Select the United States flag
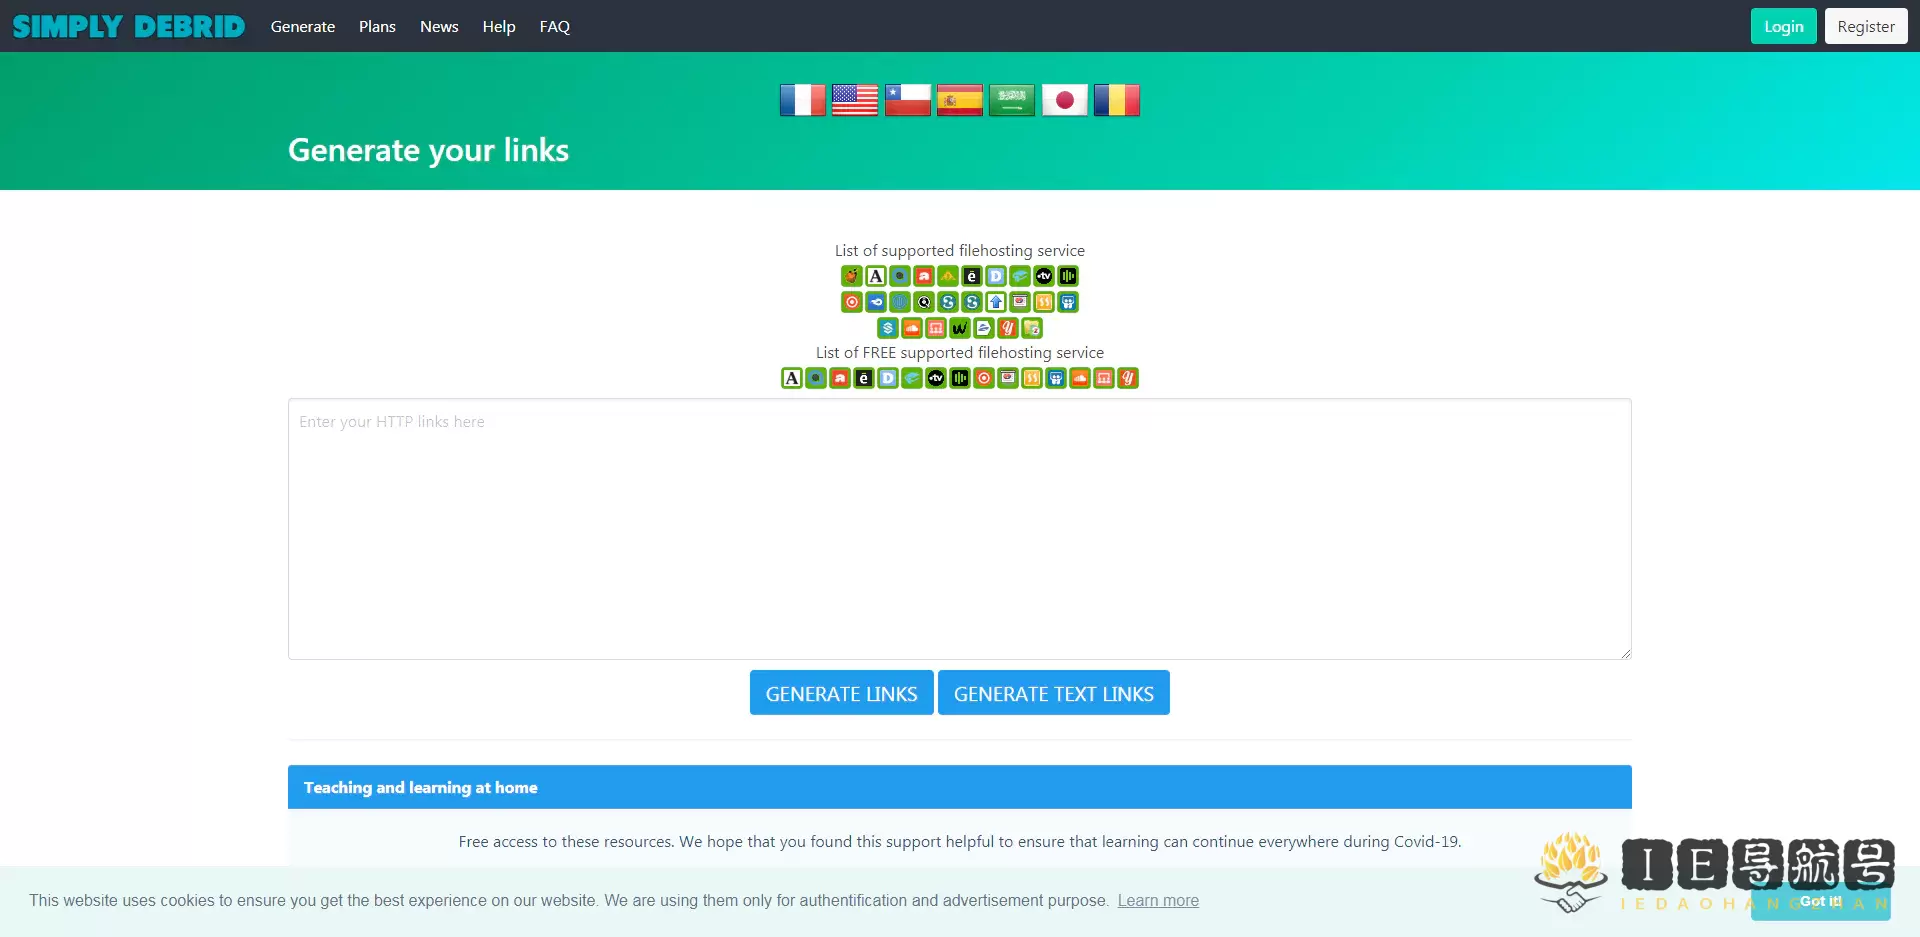This screenshot has width=1920, height=937. [x=855, y=100]
